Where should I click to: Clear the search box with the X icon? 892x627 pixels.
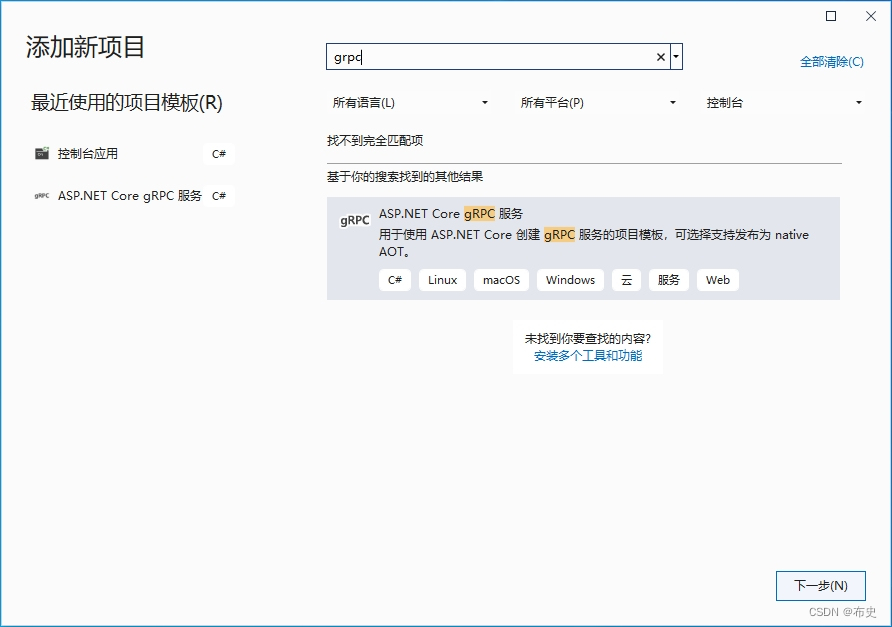tap(660, 57)
